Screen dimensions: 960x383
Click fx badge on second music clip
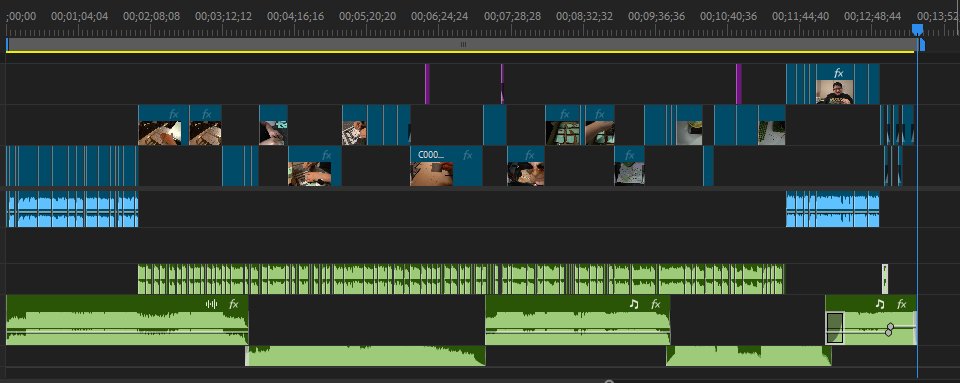pos(656,304)
